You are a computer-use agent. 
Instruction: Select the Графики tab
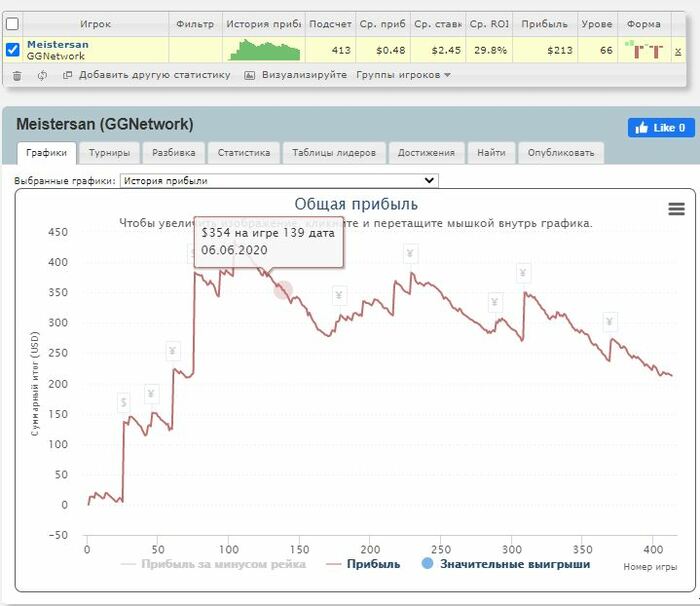[46, 153]
